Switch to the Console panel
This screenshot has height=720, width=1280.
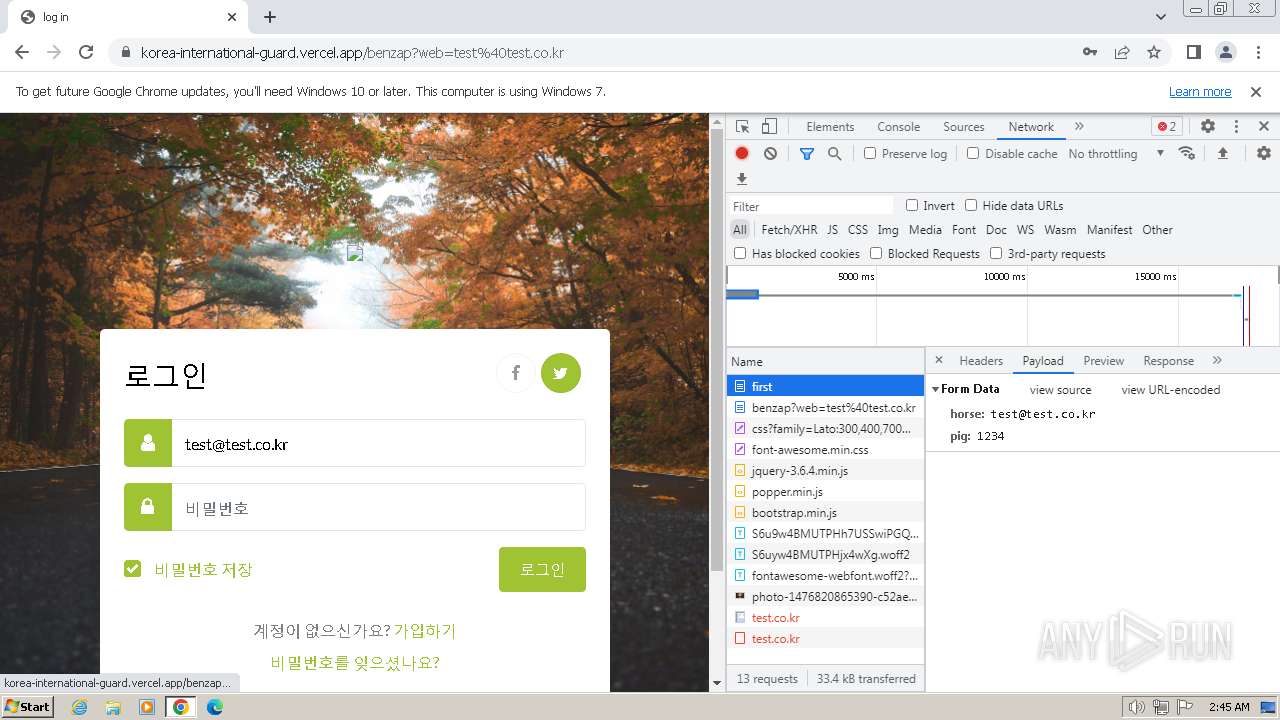(898, 126)
